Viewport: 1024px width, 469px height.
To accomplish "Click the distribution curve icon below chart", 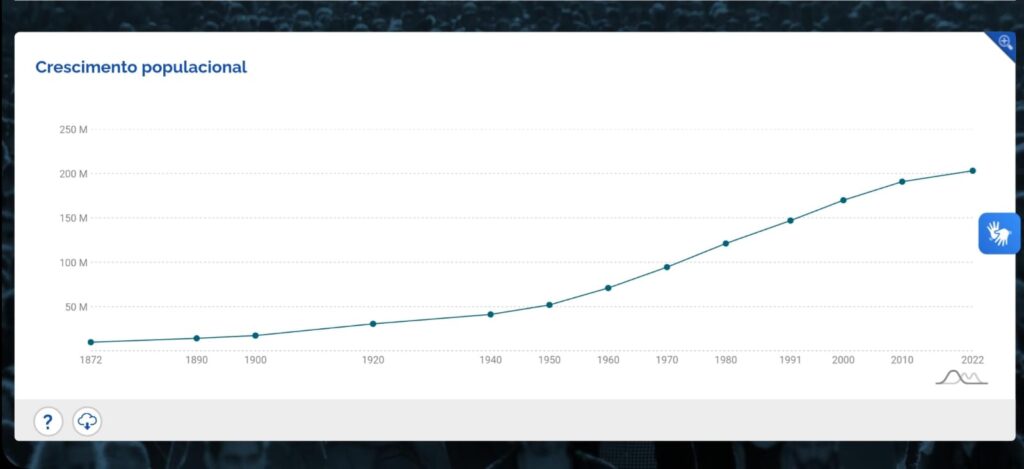I will (x=961, y=377).
